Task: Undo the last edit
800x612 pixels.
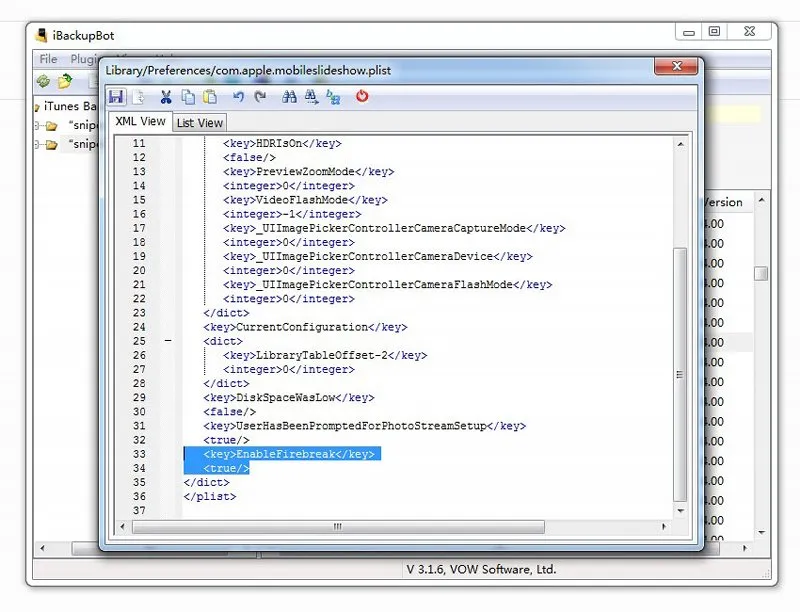Action: pyautogui.click(x=238, y=96)
